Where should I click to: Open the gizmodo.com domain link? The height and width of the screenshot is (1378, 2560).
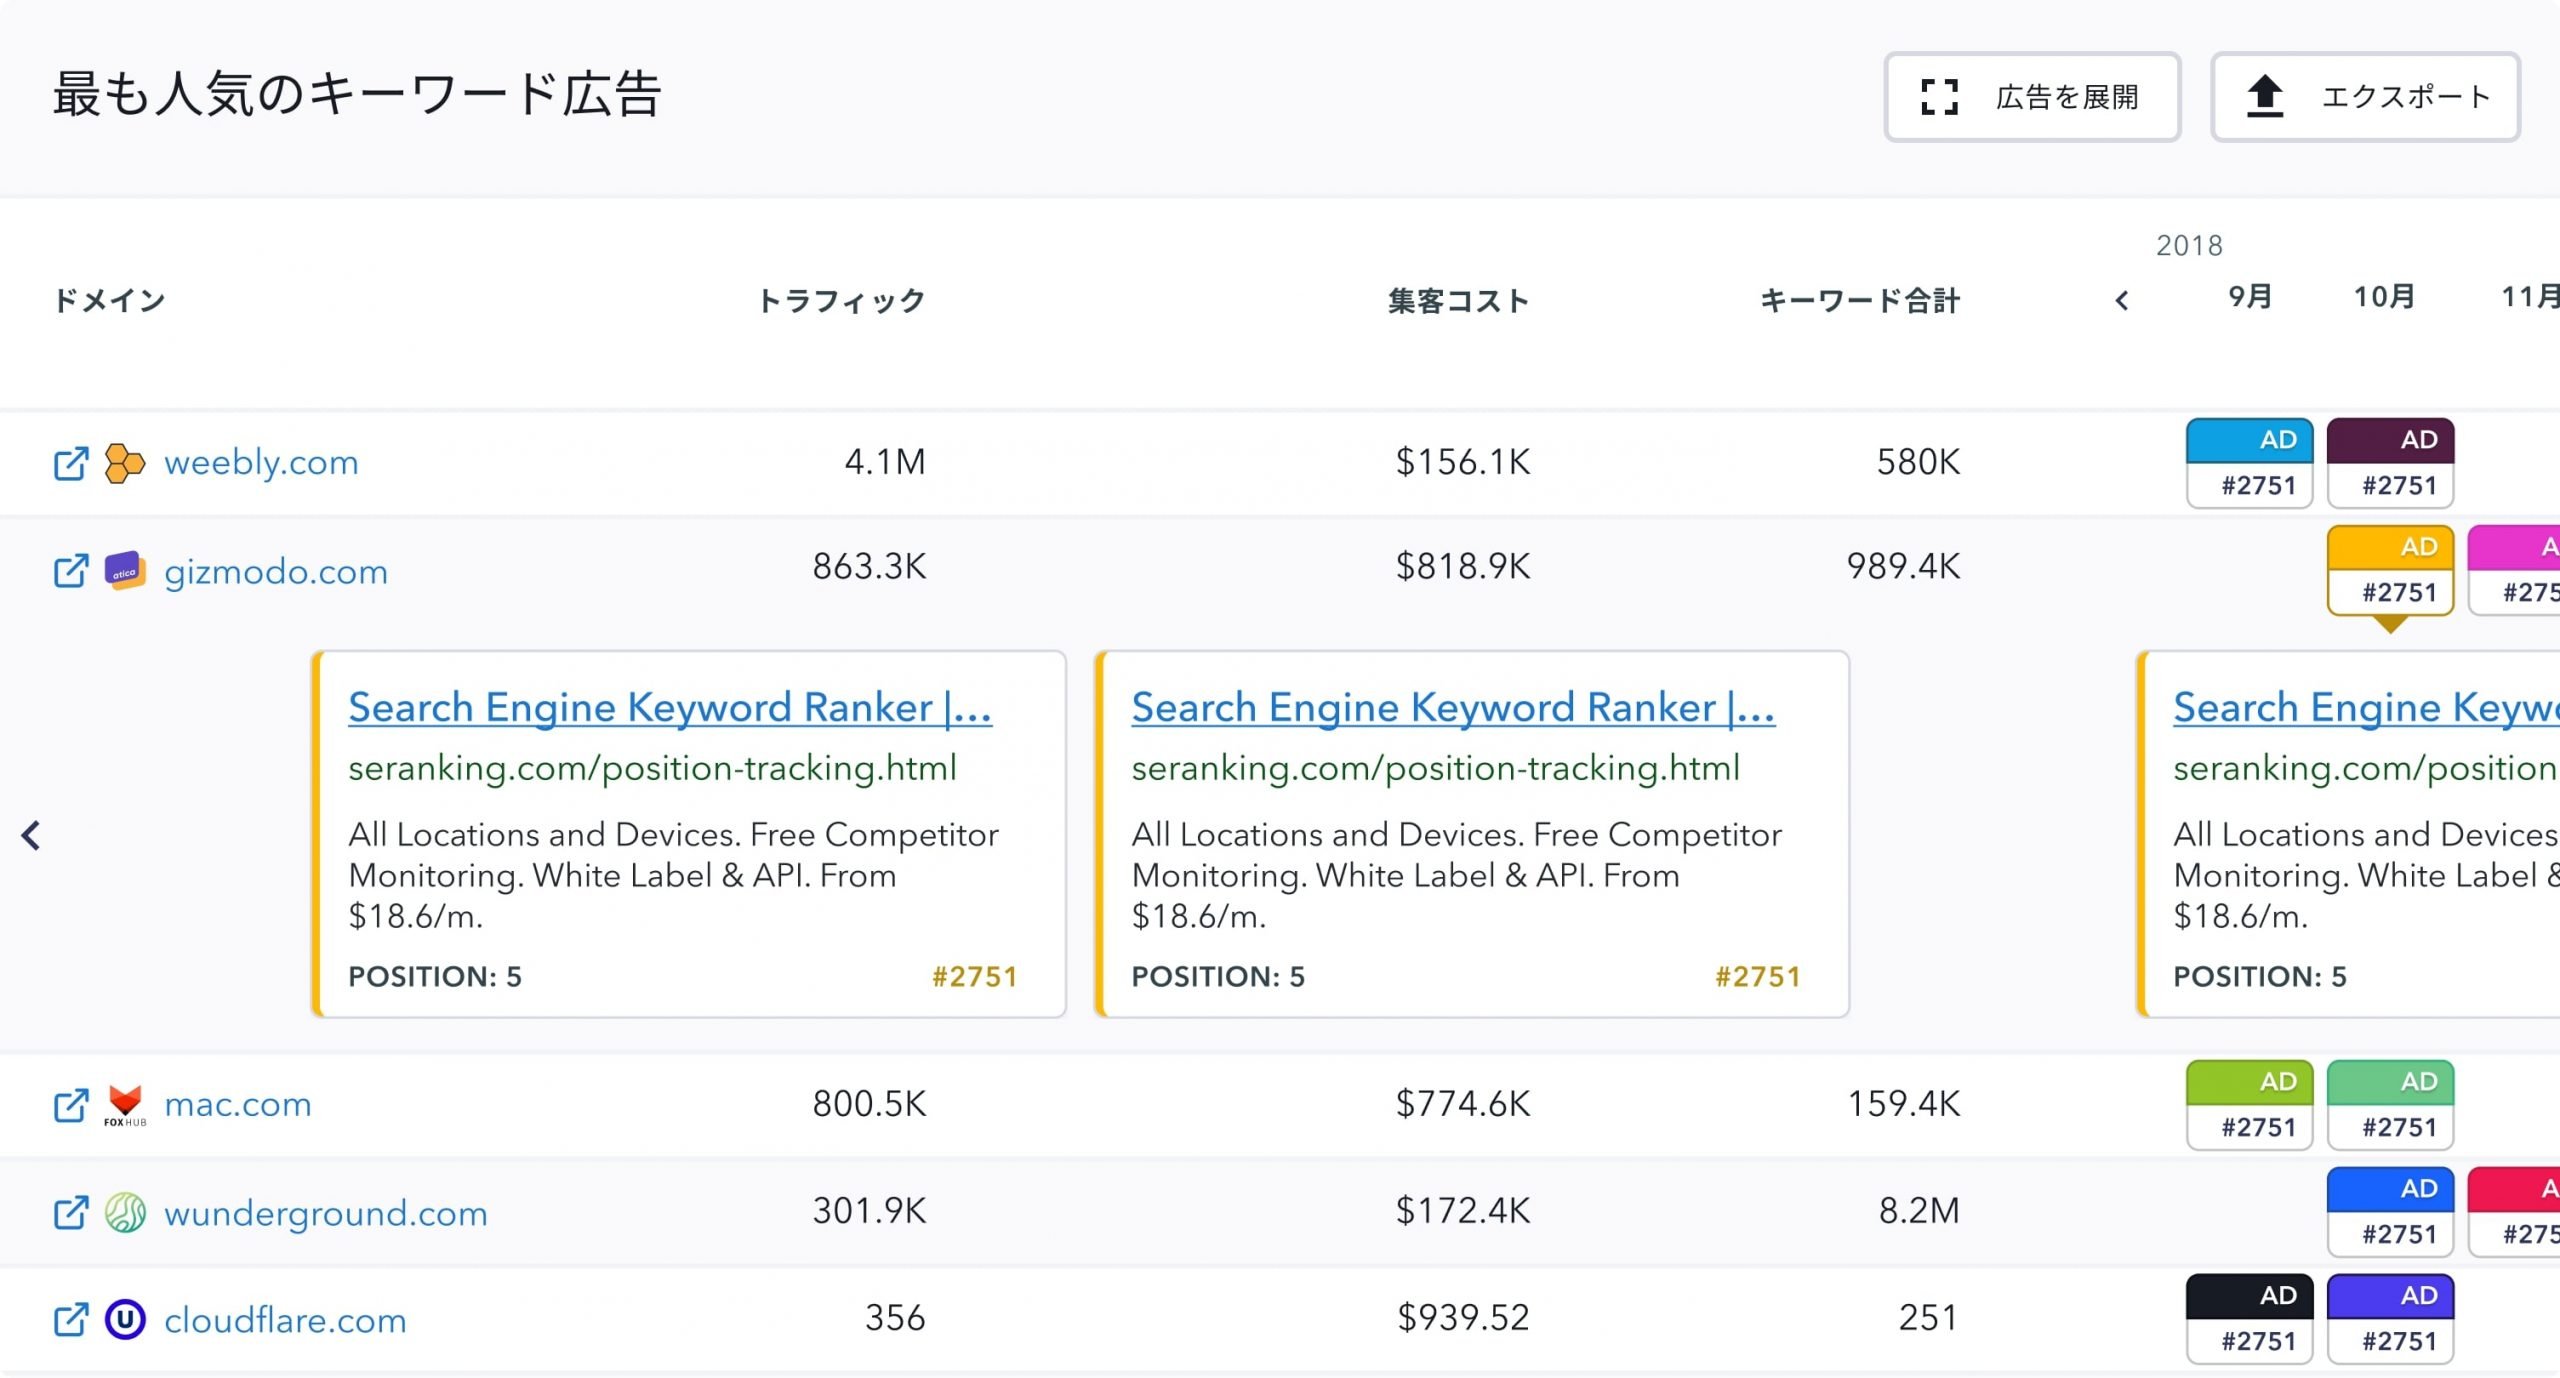pyautogui.click(x=276, y=571)
